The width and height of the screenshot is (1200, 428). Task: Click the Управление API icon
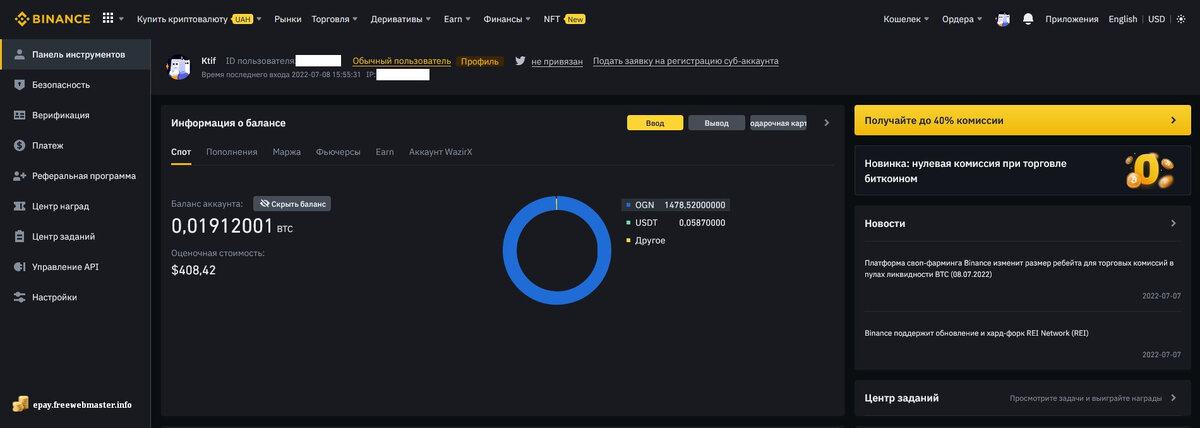[19, 267]
